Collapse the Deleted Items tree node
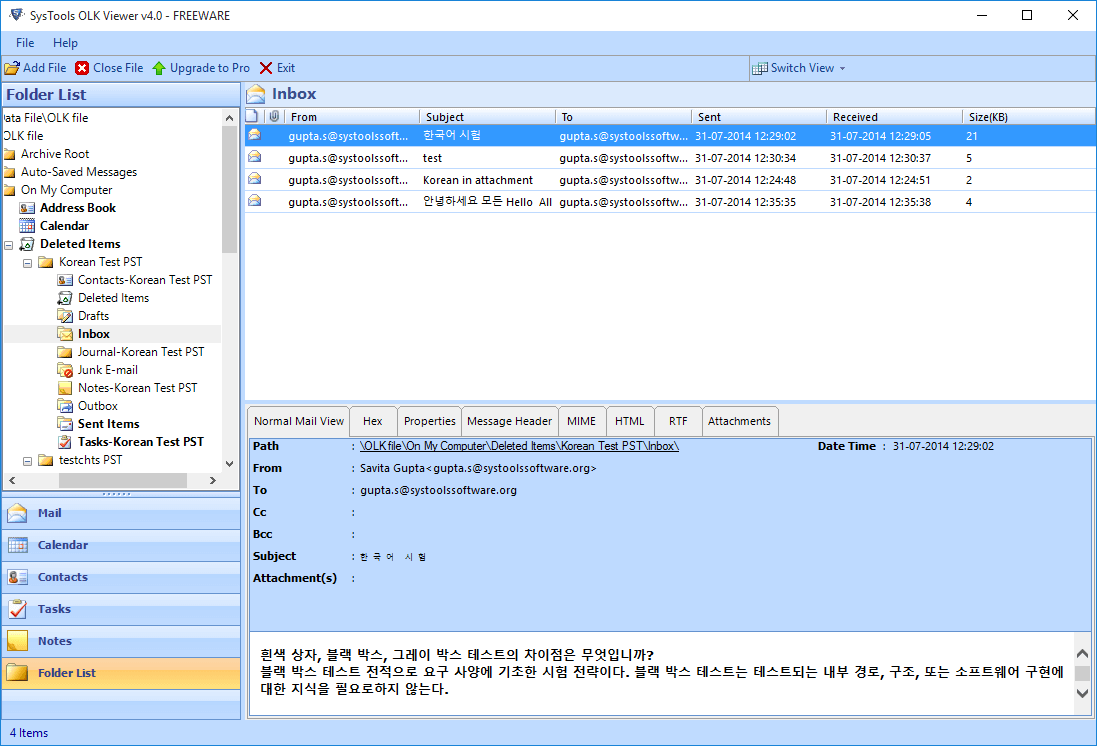The height and width of the screenshot is (746, 1097). pyautogui.click(x=9, y=245)
